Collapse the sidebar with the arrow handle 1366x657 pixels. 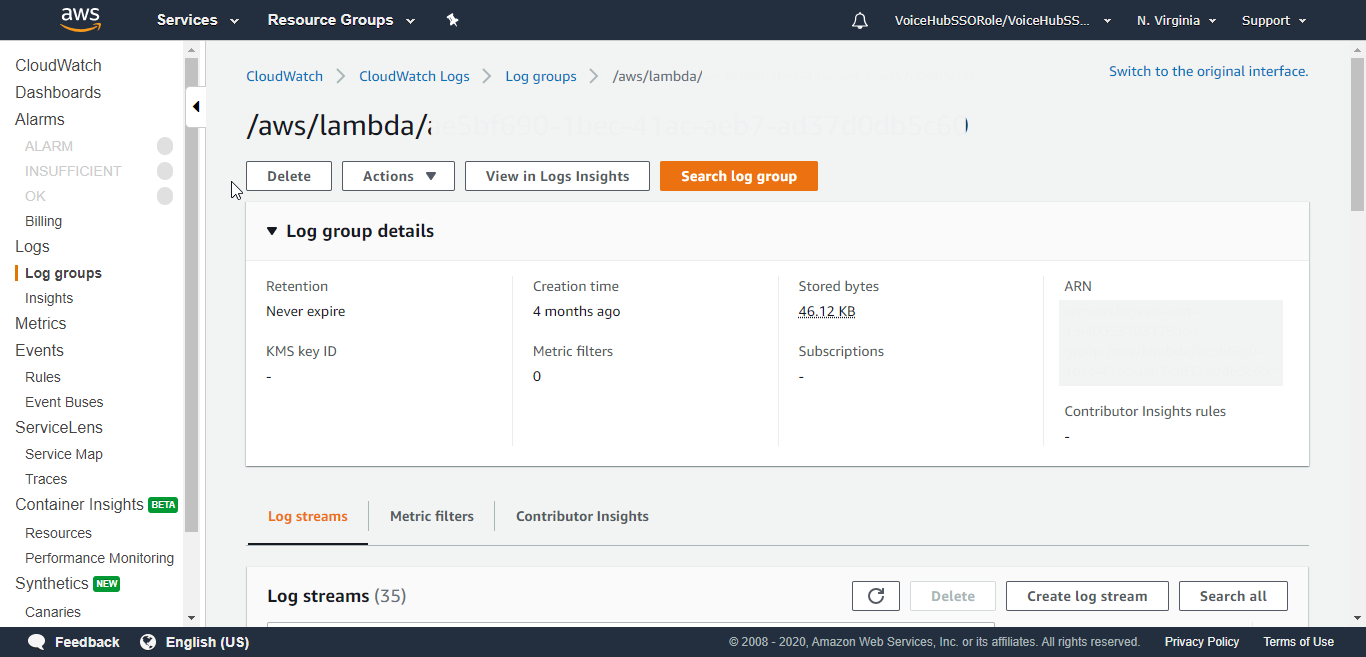[x=196, y=106]
